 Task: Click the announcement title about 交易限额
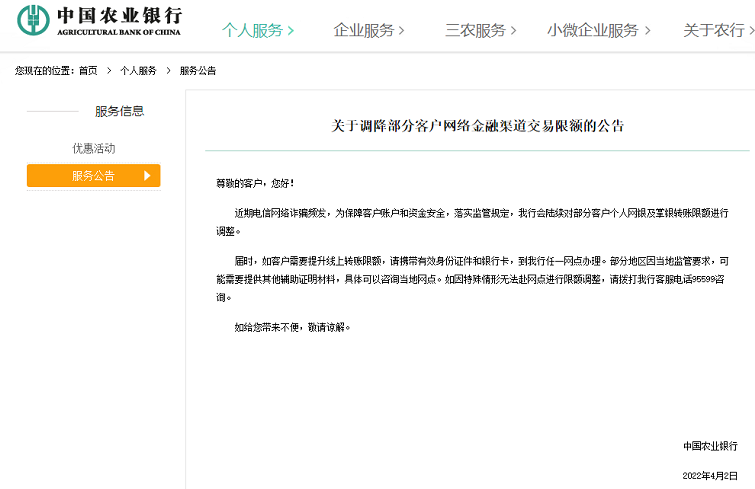[x=477, y=126]
